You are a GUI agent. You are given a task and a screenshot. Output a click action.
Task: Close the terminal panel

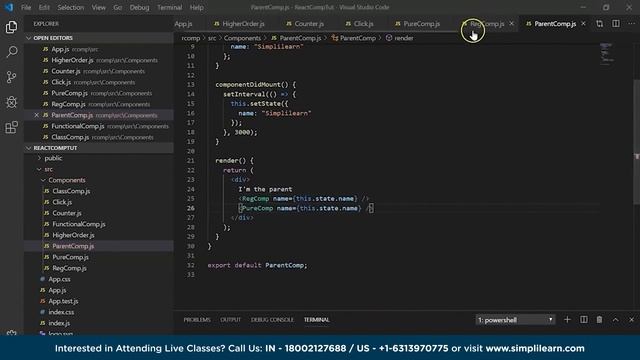631,320
